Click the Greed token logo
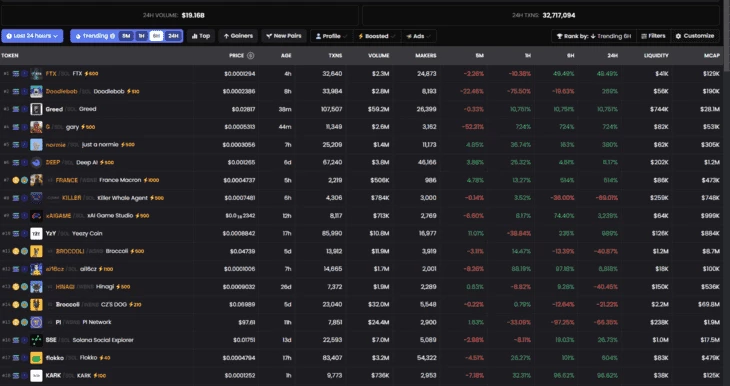This screenshot has width=730, height=386. tap(36, 109)
